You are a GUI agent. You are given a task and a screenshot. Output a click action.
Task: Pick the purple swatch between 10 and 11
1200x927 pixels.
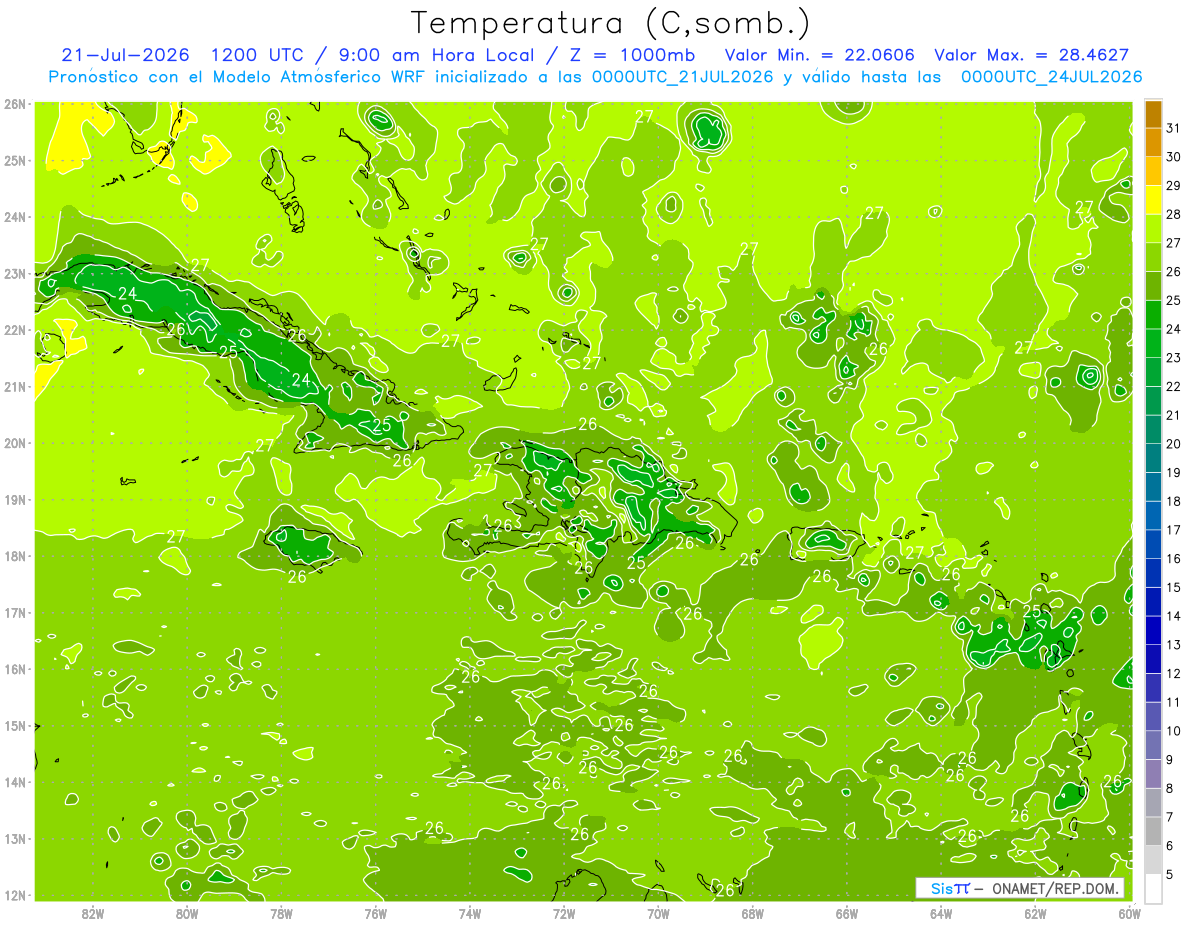point(1153,716)
